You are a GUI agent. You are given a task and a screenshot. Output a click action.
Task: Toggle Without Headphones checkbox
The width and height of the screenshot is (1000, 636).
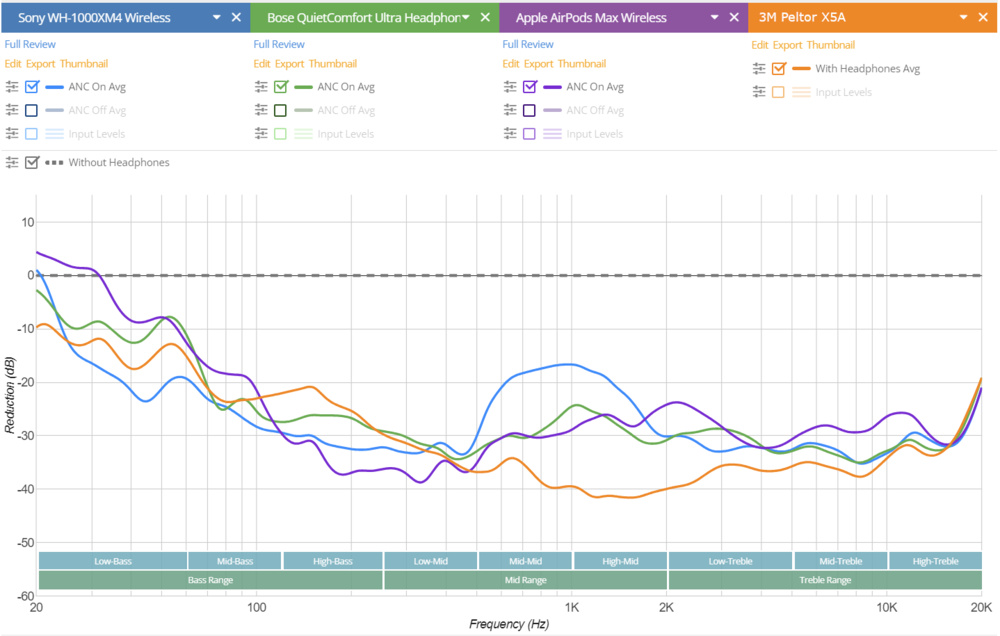(32, 162)
